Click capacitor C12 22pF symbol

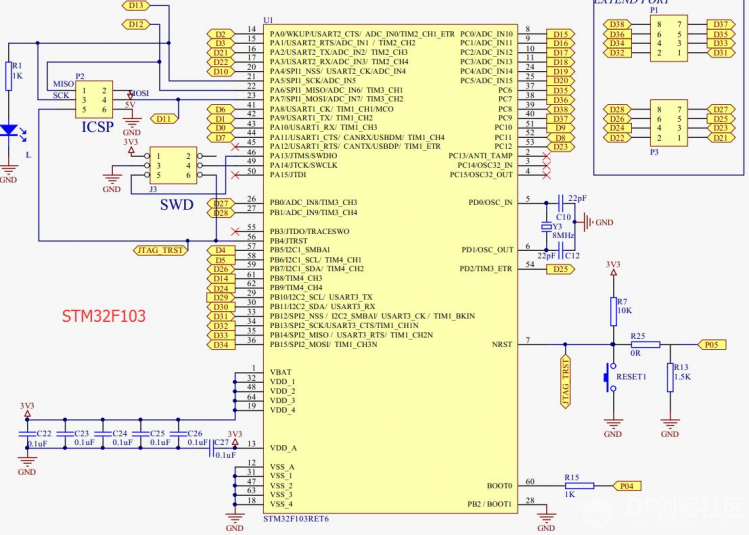(561, 250)
